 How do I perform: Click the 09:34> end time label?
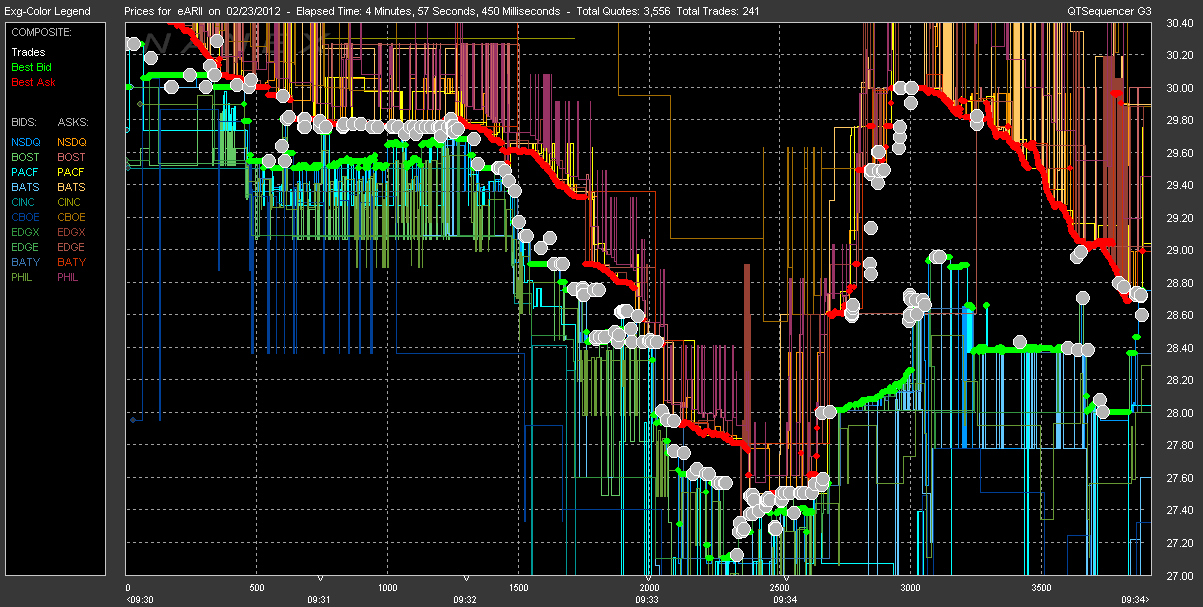pos(1134,599)
